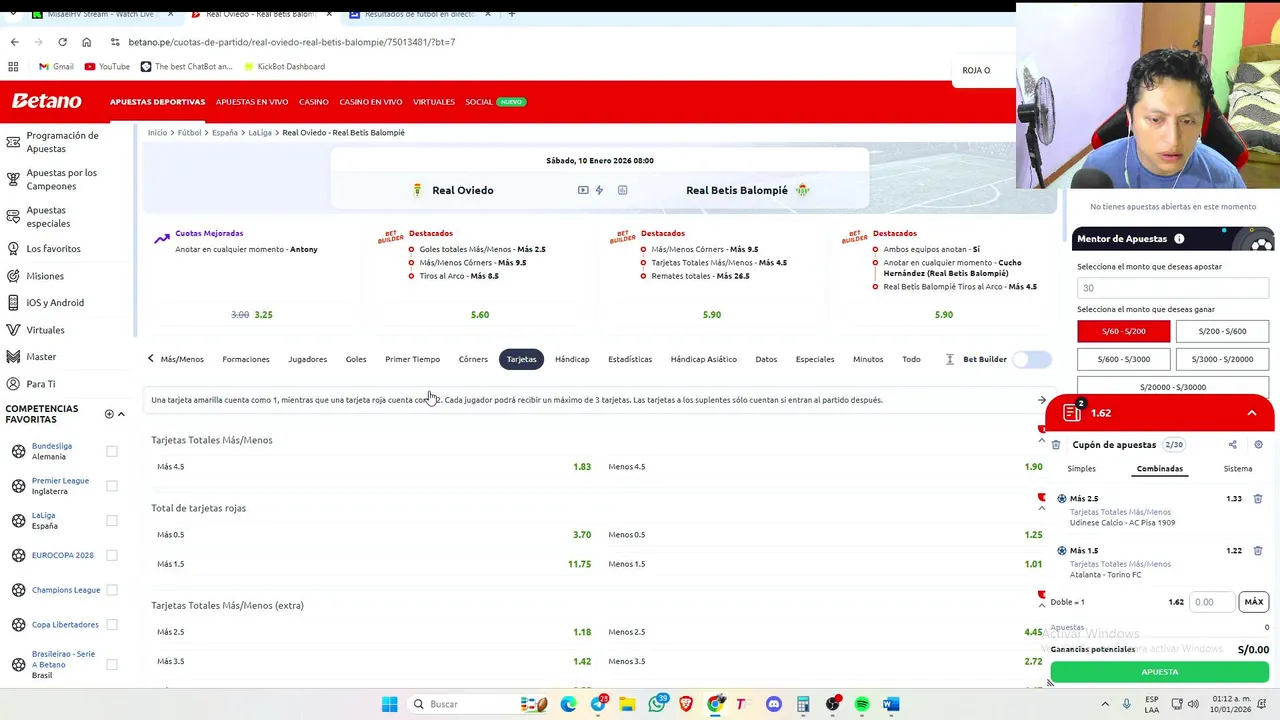
Task: Open the Casino menu item
Action: click(313, 102)
